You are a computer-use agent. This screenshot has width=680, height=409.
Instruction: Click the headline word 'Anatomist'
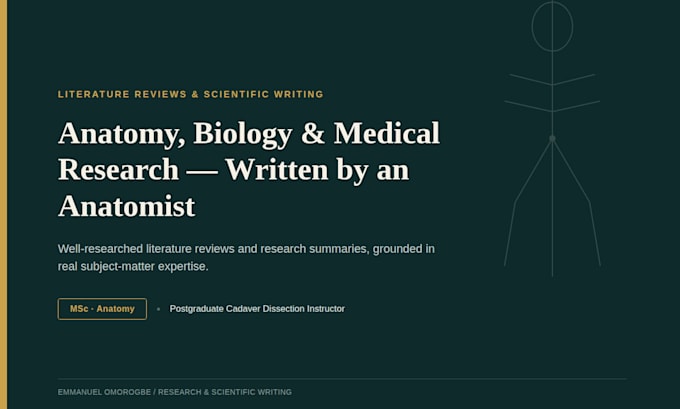pos(127,206)
